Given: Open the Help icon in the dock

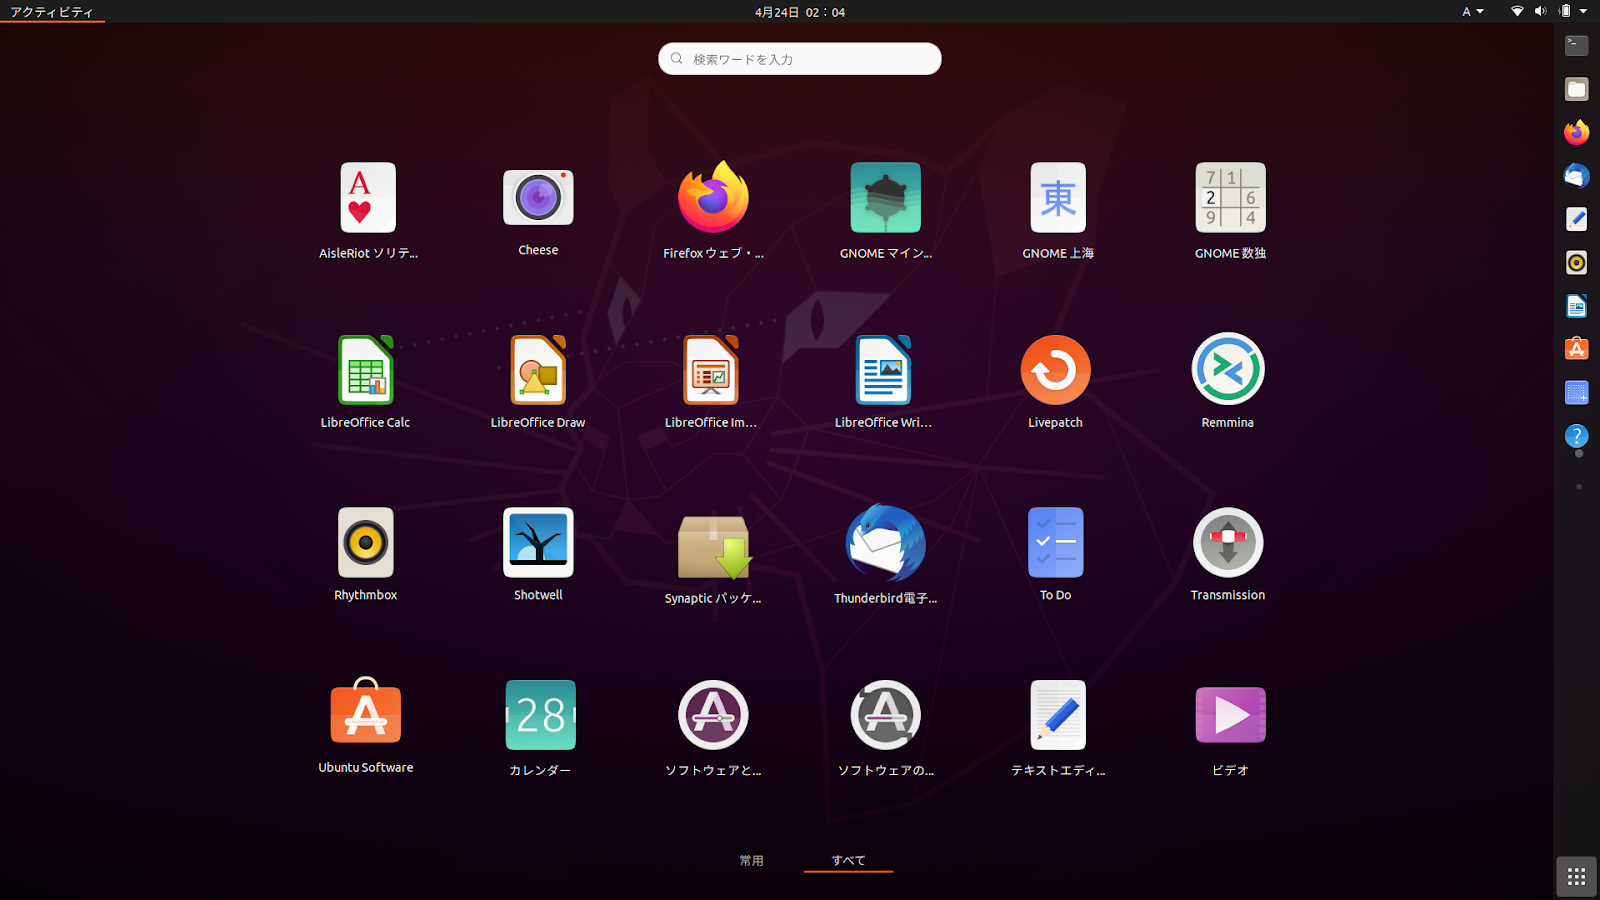Looking at the screenshot, I should (1577, 436).
